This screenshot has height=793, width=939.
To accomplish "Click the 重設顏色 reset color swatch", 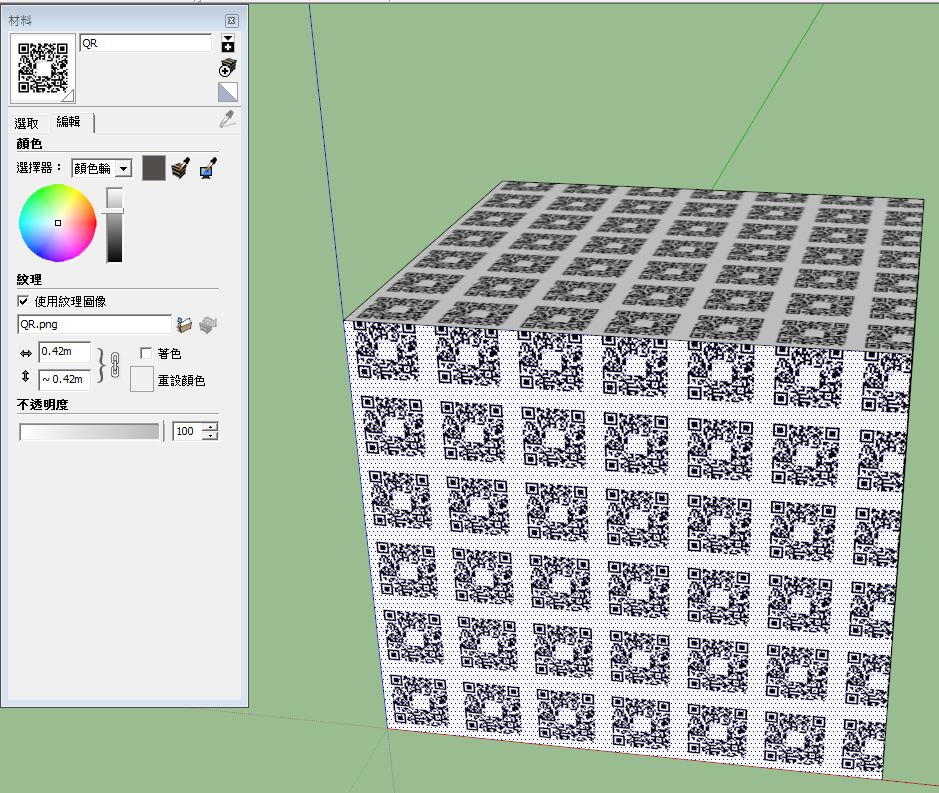I will coord(142,379).
